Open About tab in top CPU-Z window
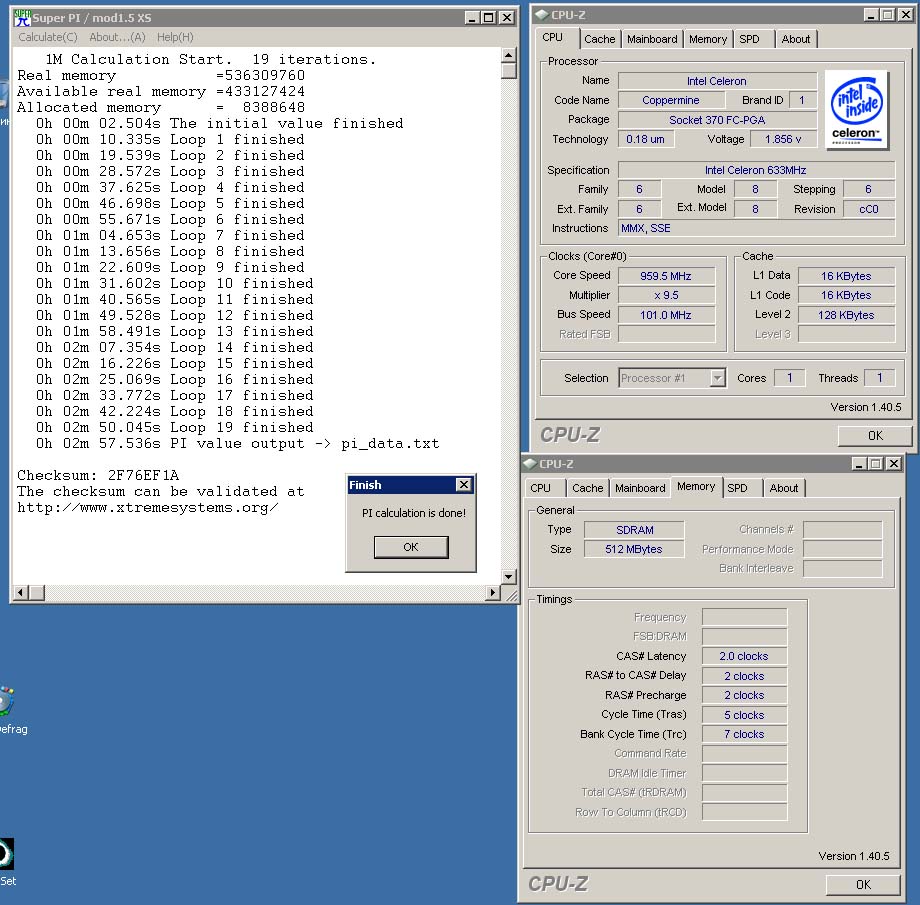 tap(796, 39)
